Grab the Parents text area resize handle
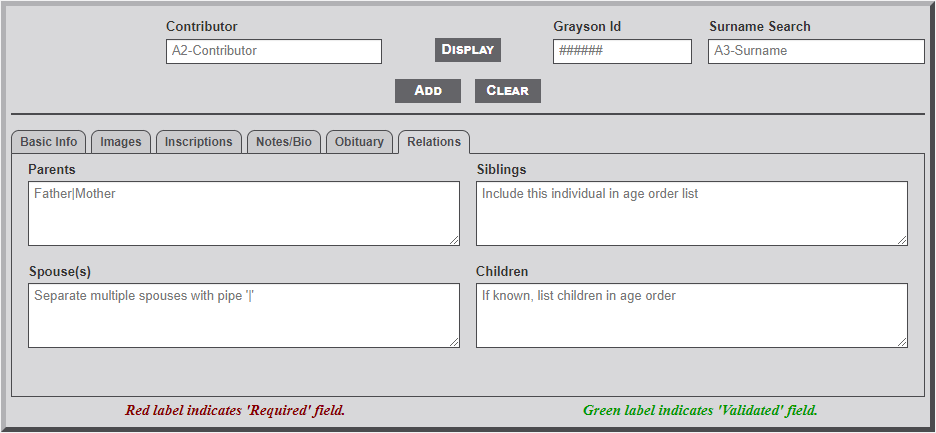 (454, 240)
